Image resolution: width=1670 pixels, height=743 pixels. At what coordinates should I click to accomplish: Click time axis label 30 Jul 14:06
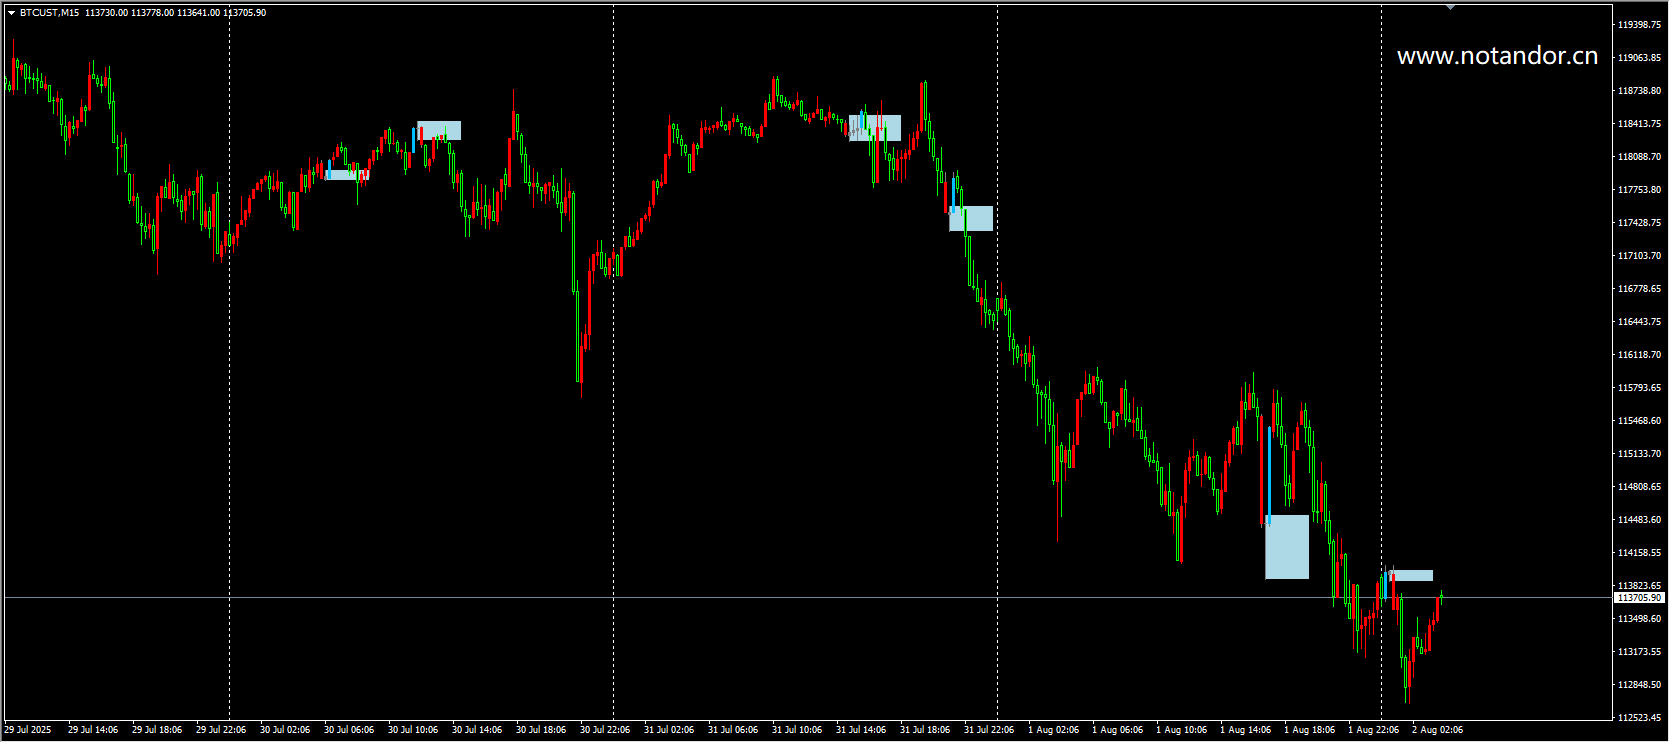477,730
